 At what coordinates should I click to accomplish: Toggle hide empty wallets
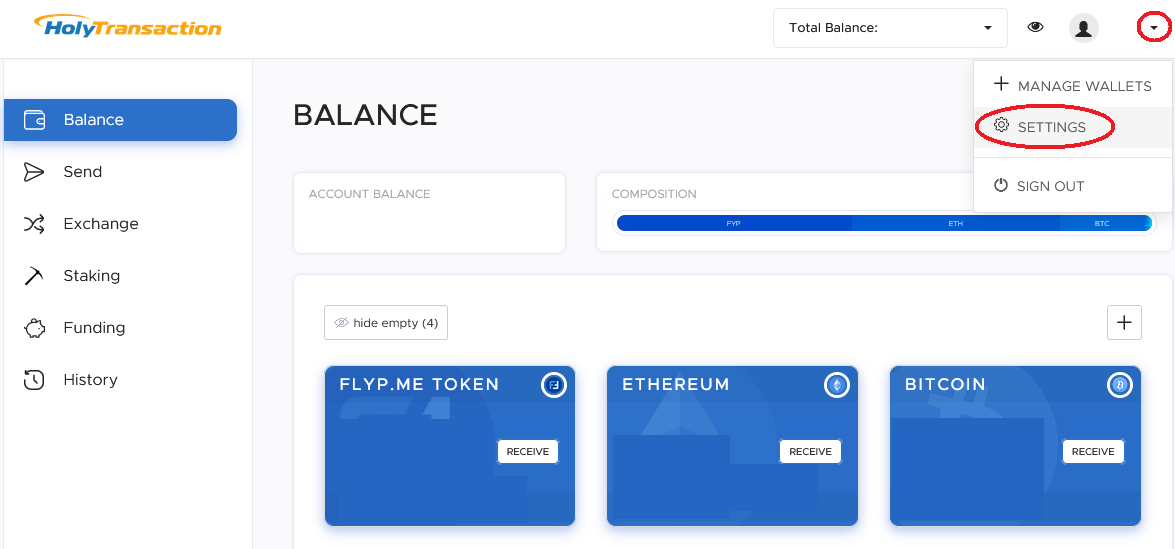pos(386,323)
